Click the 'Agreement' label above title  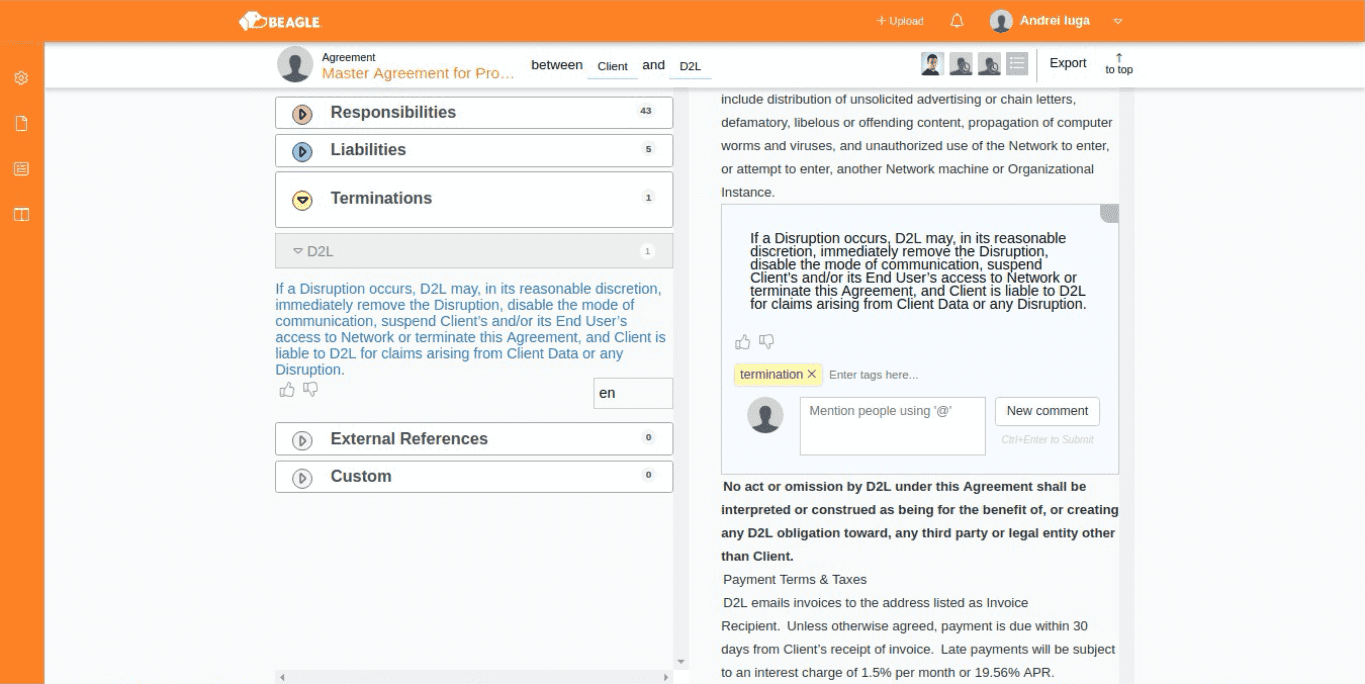[348, 57]
